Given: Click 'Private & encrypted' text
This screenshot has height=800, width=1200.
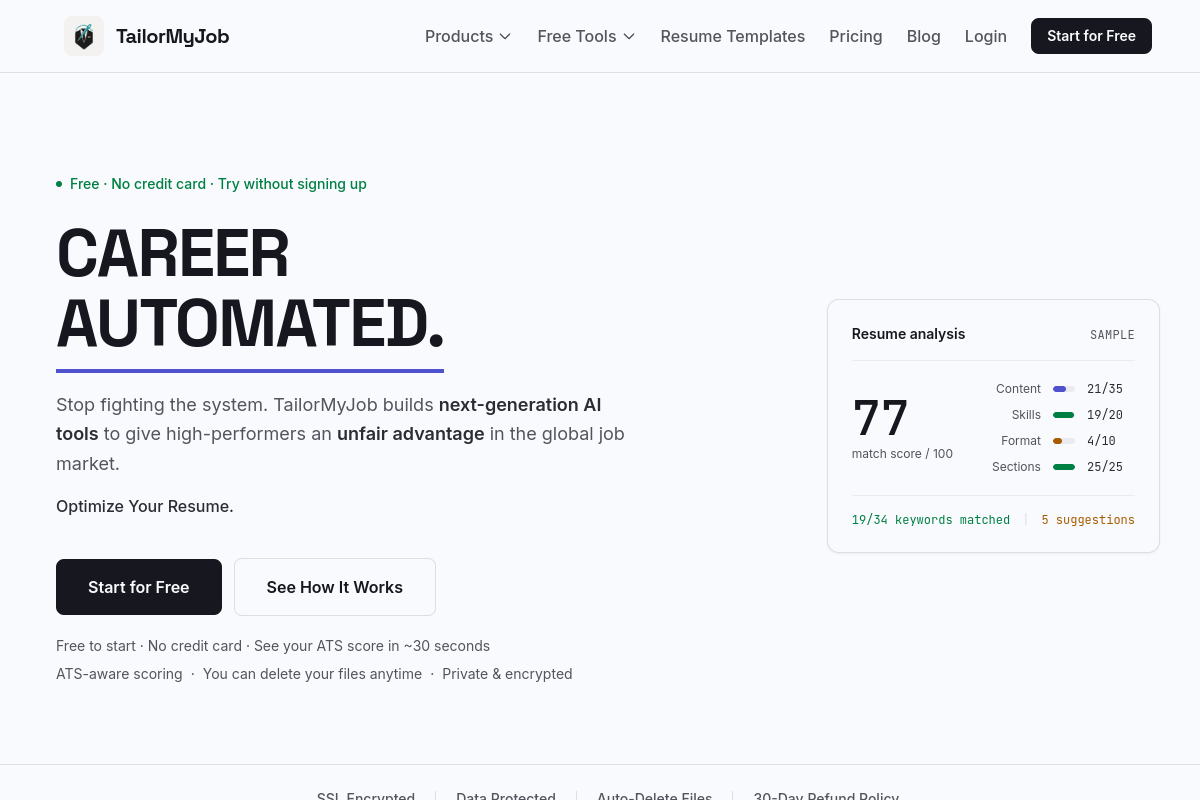Looking at the screenshot, I should click(x=507, y=674).
